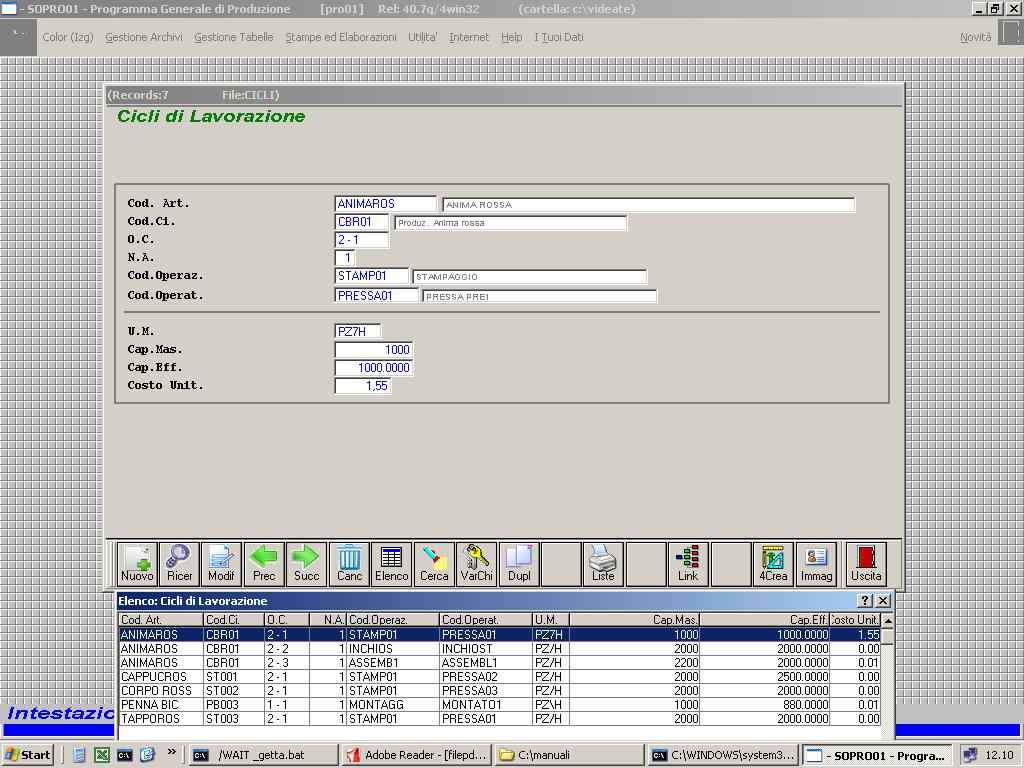Click the O.C. field containing 2 - 1
This screenshot has height=768, width=1024.
(x=361, y=240)
